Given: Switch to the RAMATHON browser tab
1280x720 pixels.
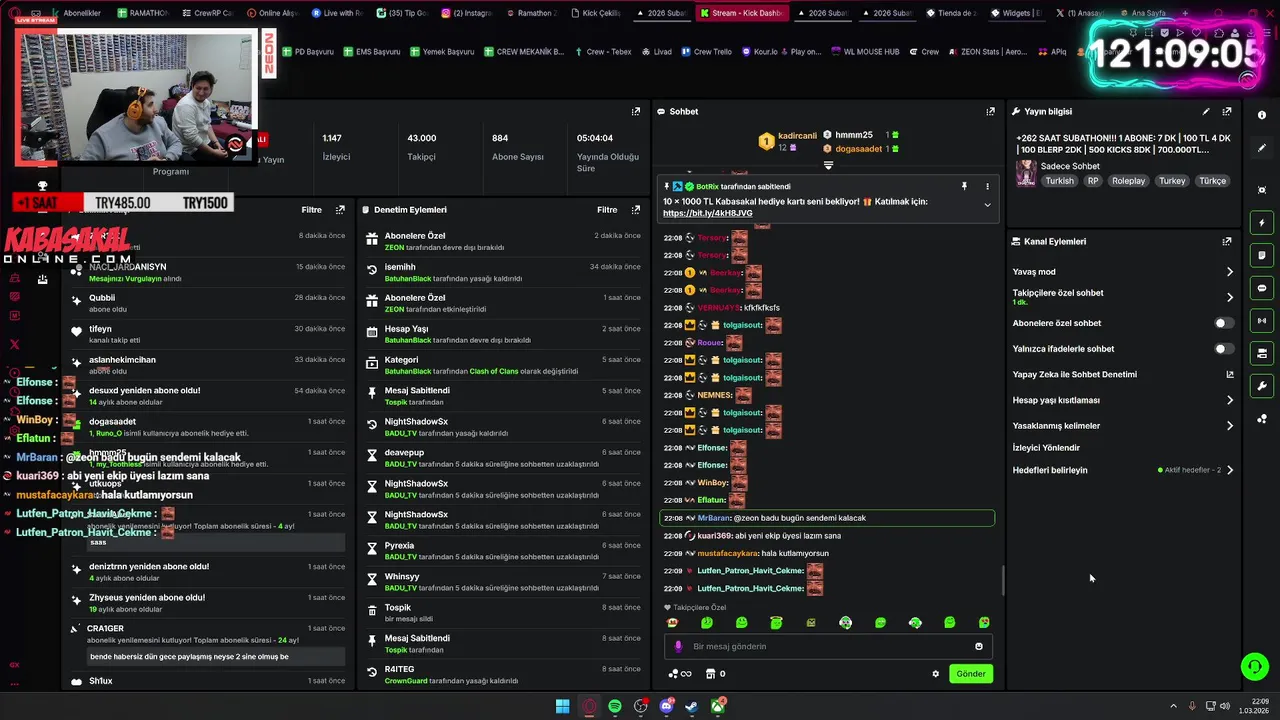Looking at the screenshot, I should click(142, 13).
